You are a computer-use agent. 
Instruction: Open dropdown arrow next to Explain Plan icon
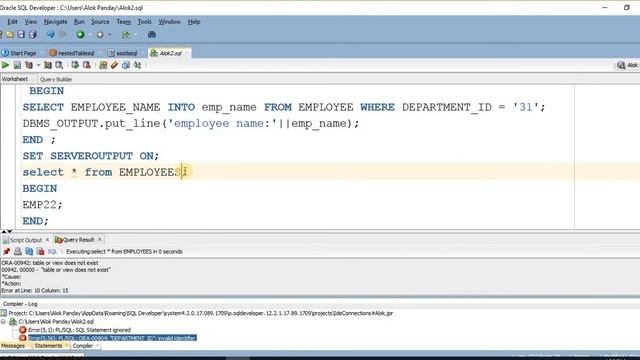tap(38, 65)
